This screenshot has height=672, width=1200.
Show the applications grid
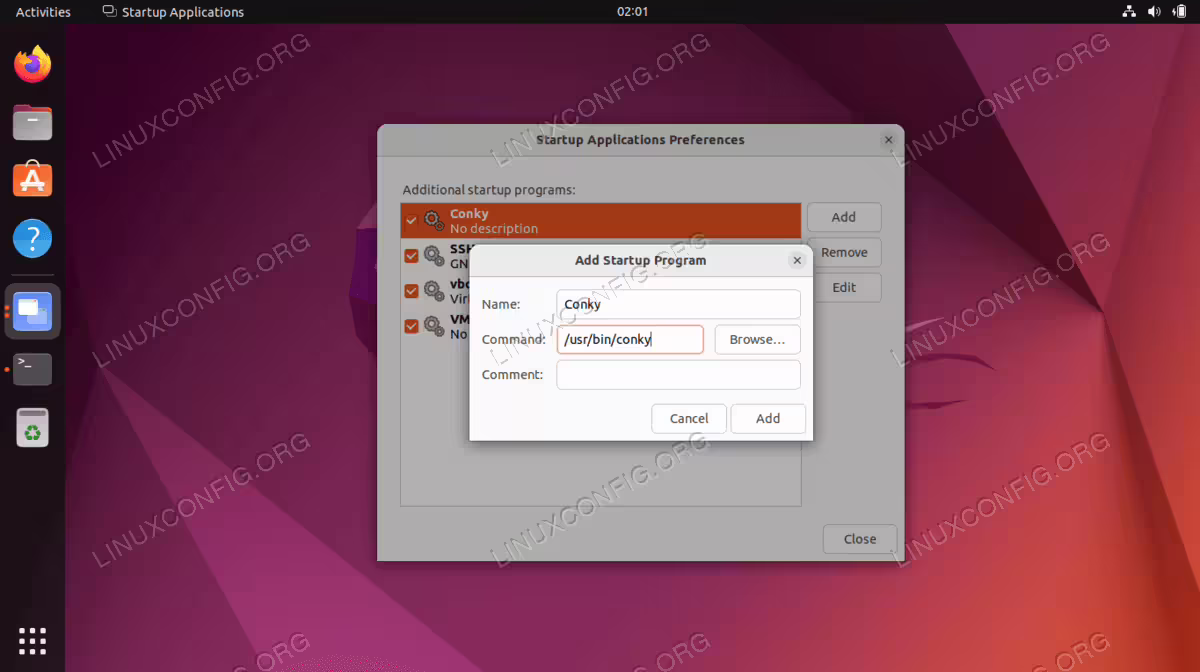click(x=33, y=640)
